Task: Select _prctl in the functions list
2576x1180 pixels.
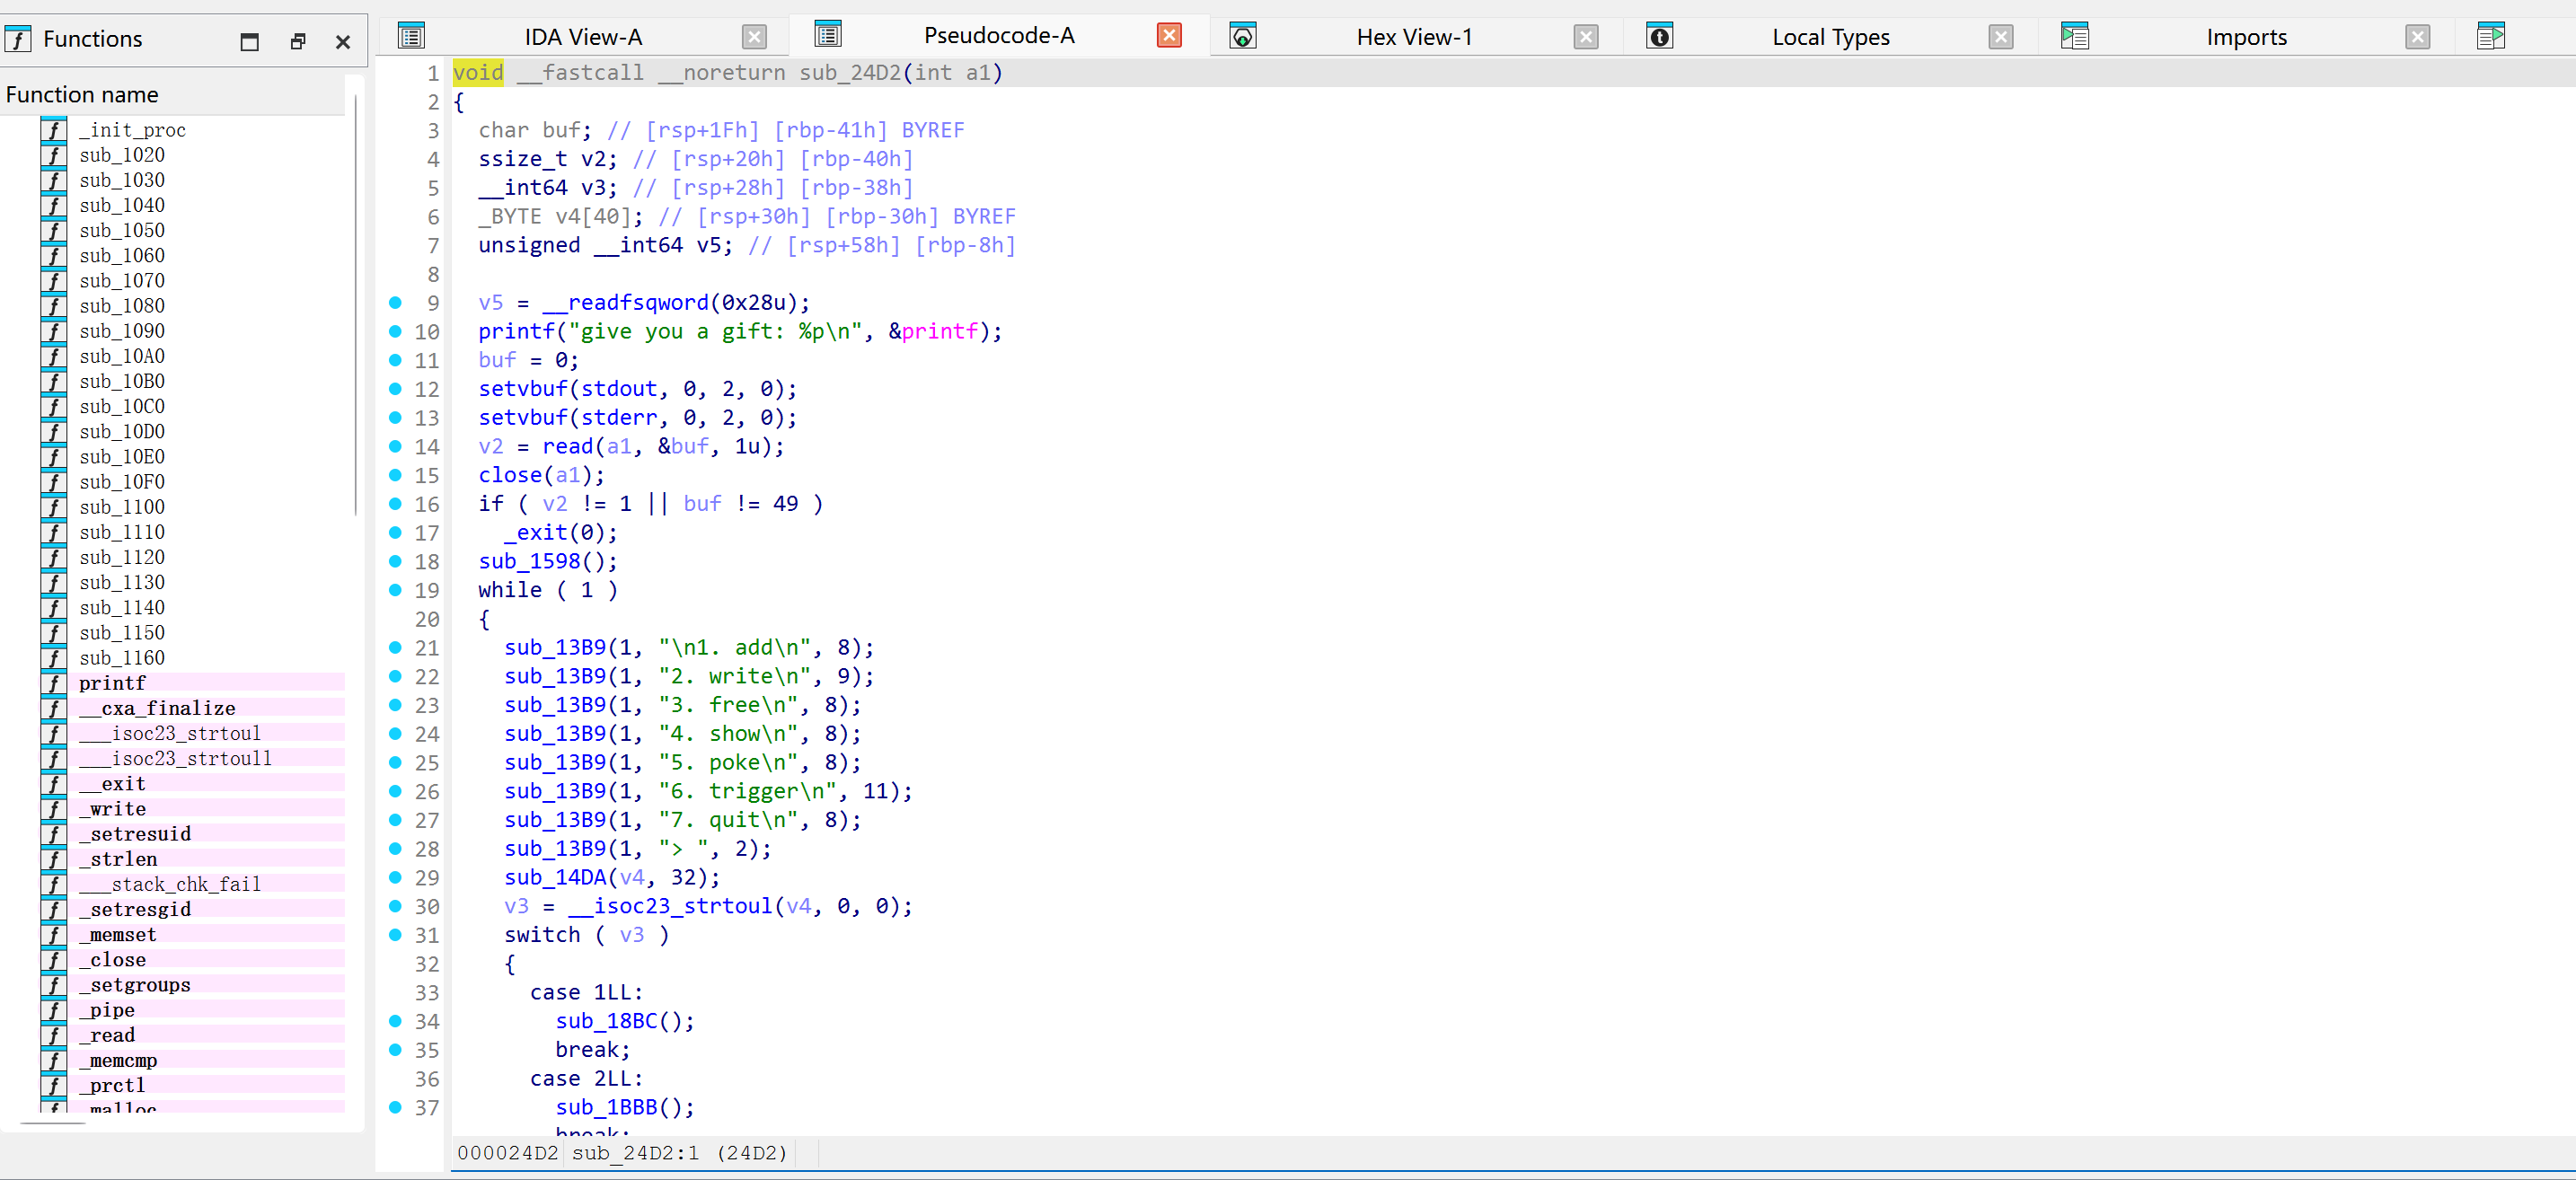Action: pos(112,1085)
